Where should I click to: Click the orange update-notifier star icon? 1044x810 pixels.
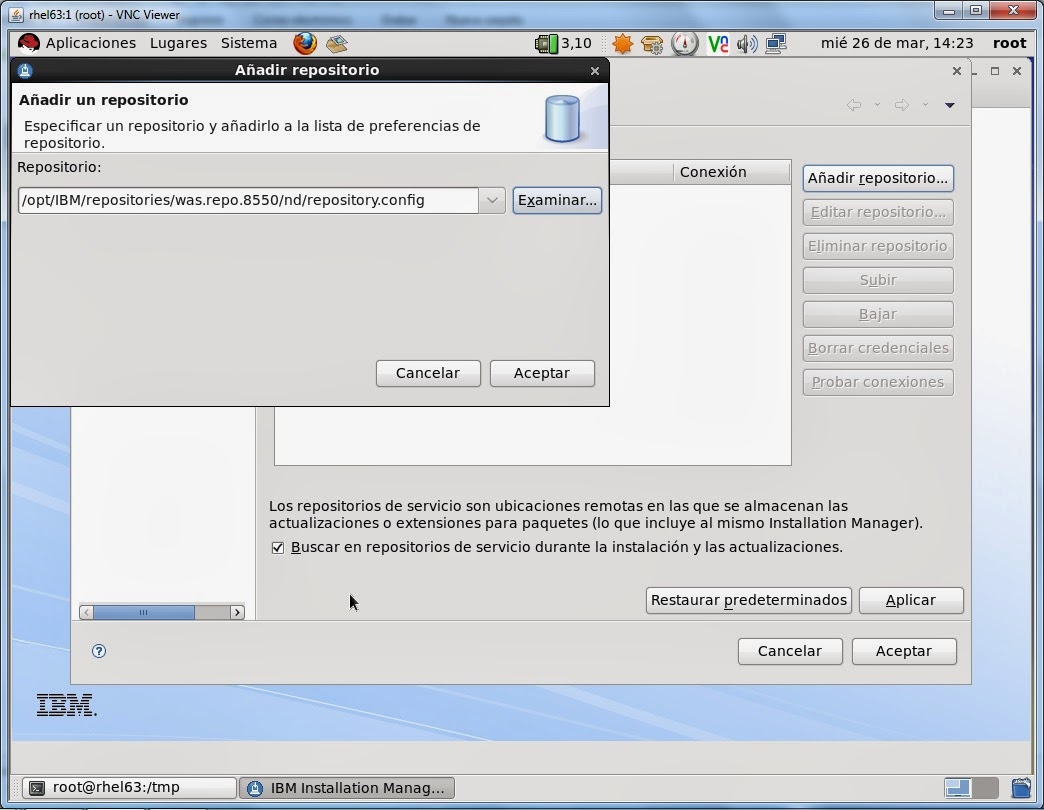[624, 43]
